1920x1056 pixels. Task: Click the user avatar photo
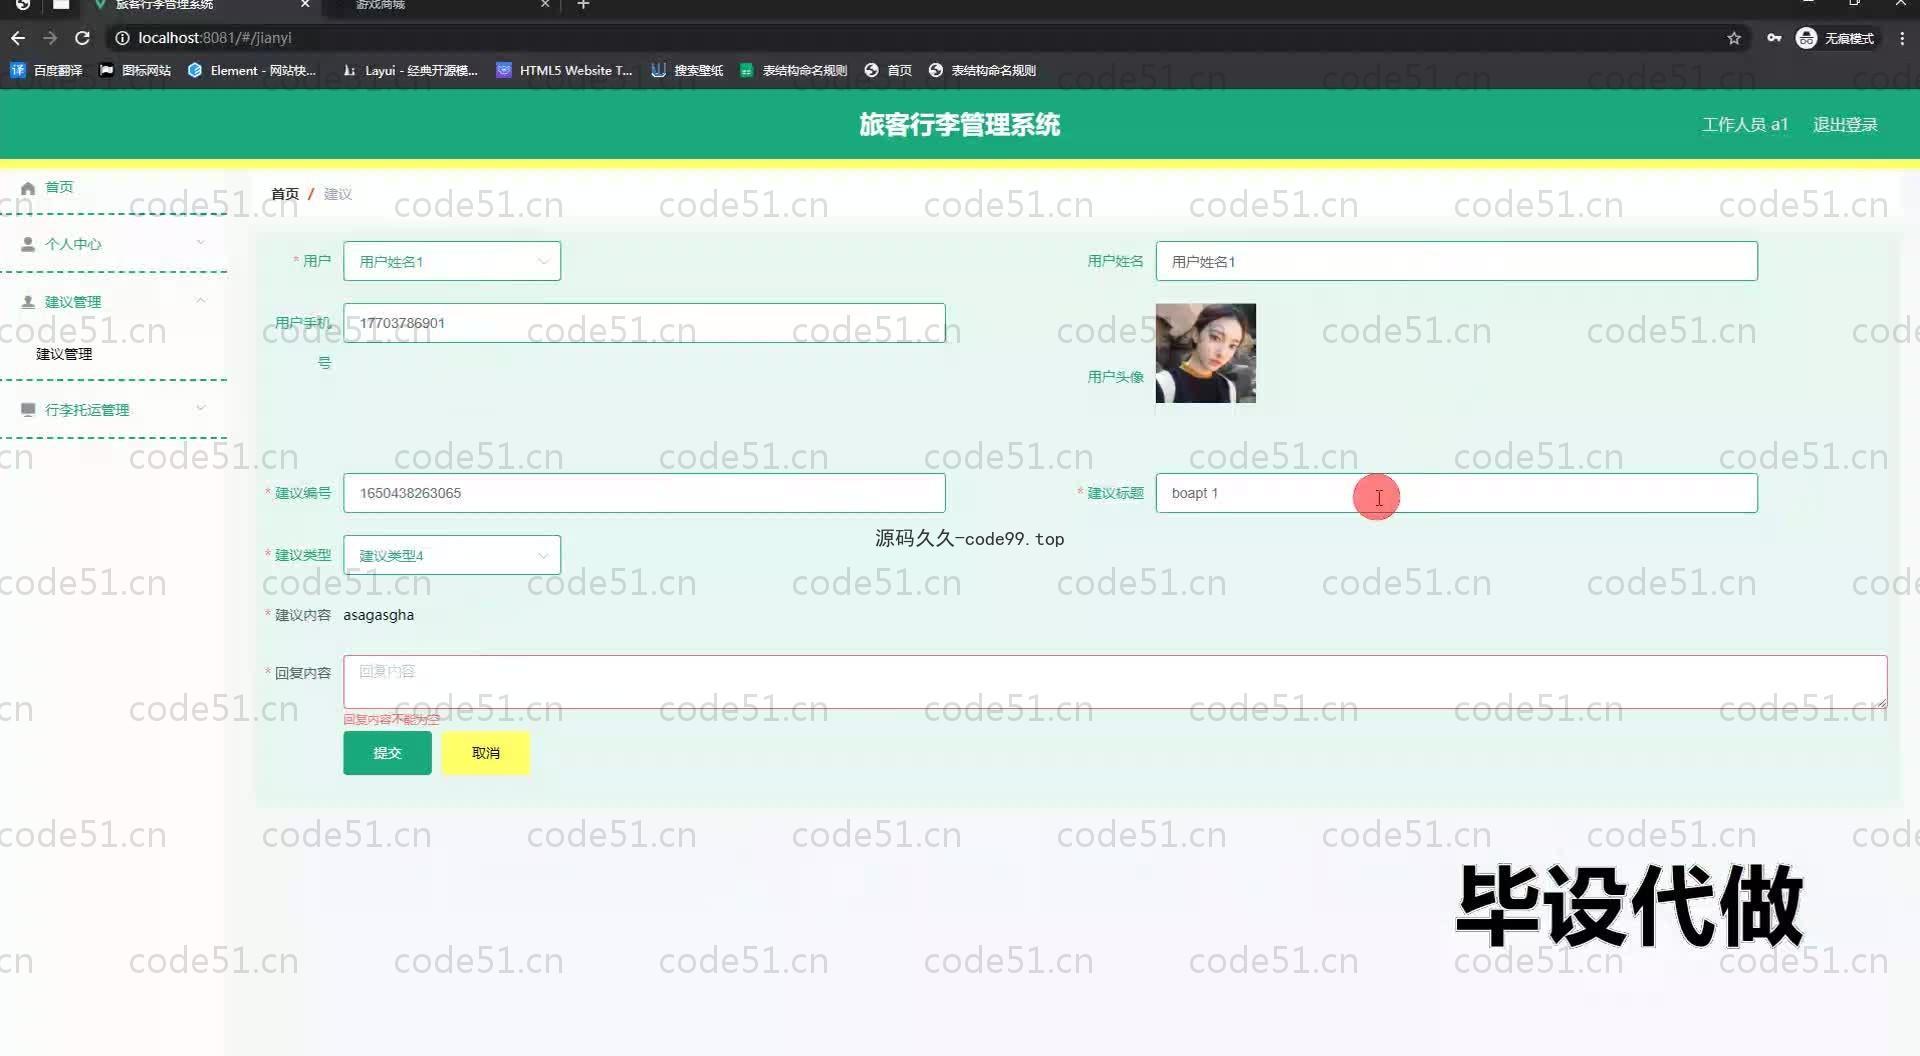[x=1205, y=353]
